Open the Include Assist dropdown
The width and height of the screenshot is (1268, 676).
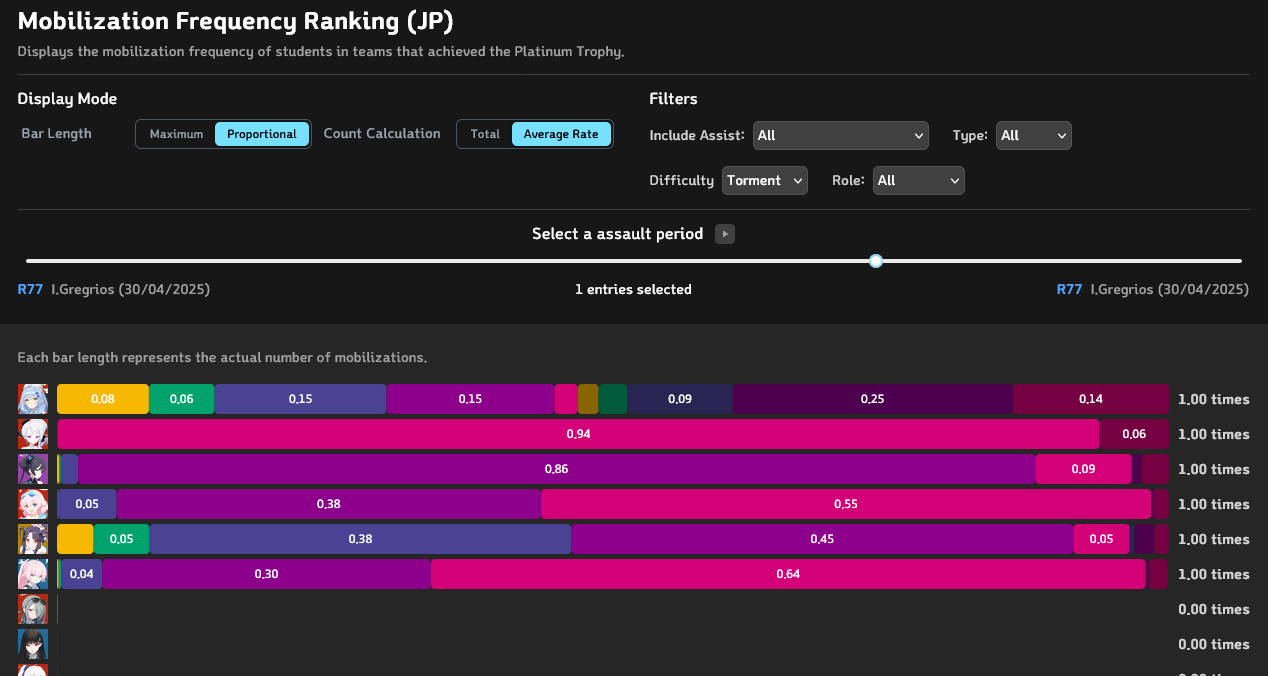(840, 135)
